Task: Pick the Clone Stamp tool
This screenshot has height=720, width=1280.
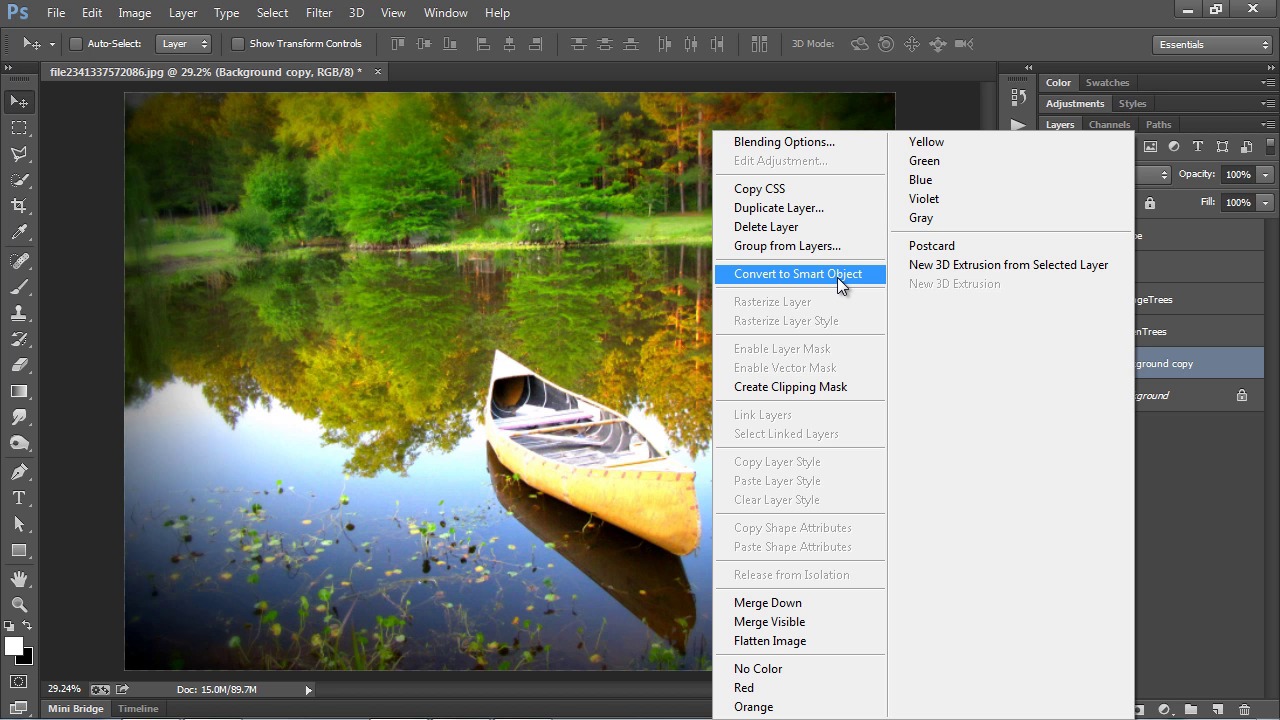Action: (x=19, y=313)
